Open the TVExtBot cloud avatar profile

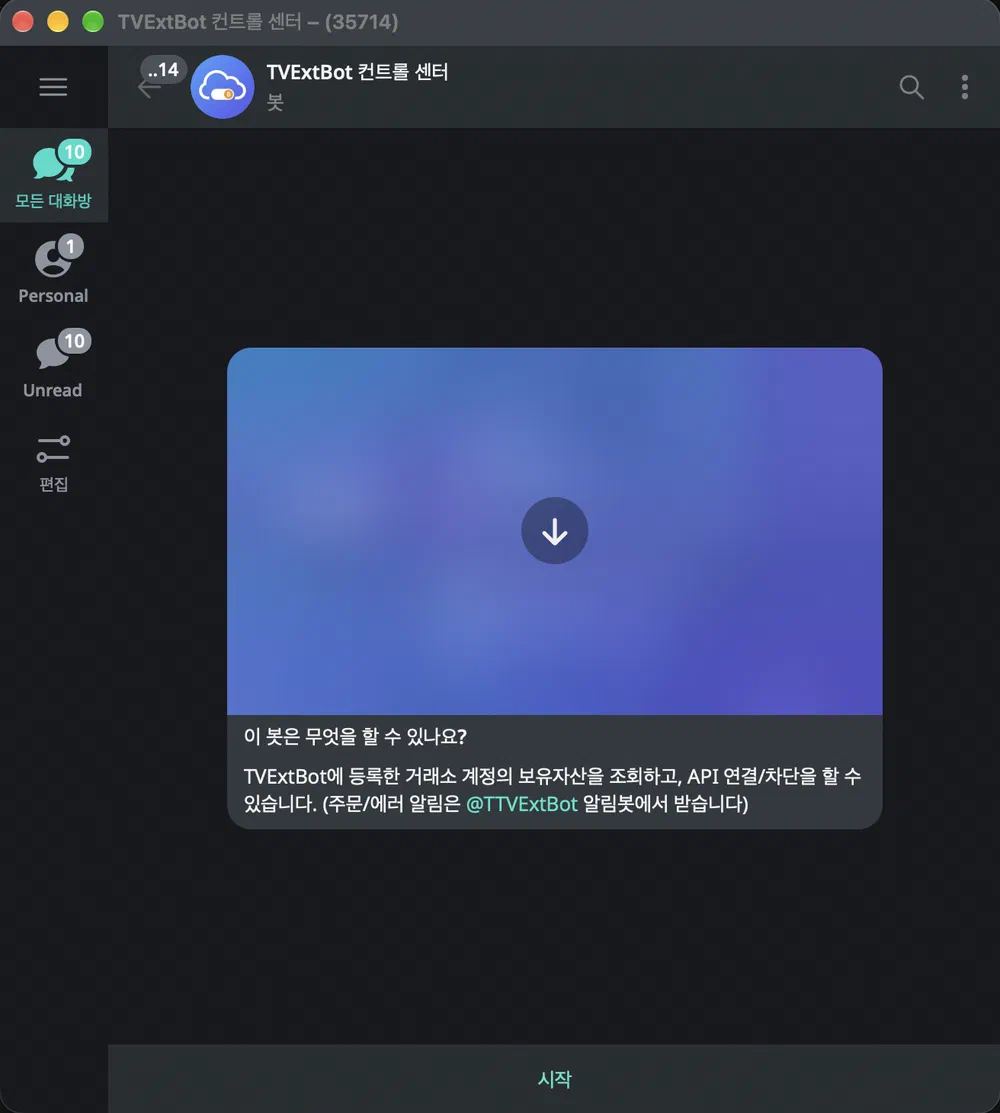(x=222, y=87)
